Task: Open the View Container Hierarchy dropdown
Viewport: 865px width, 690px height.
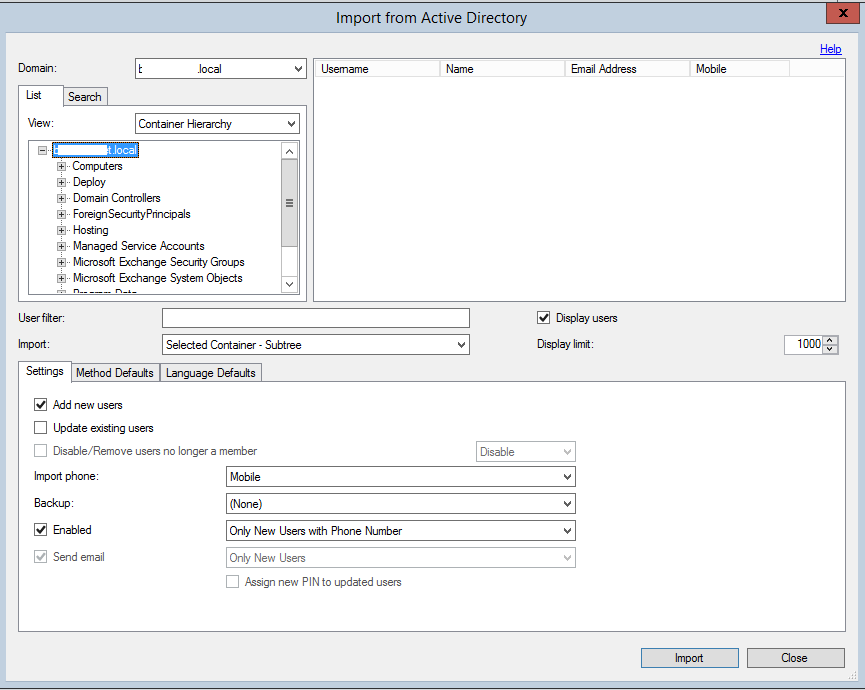Action: [291, 124]
